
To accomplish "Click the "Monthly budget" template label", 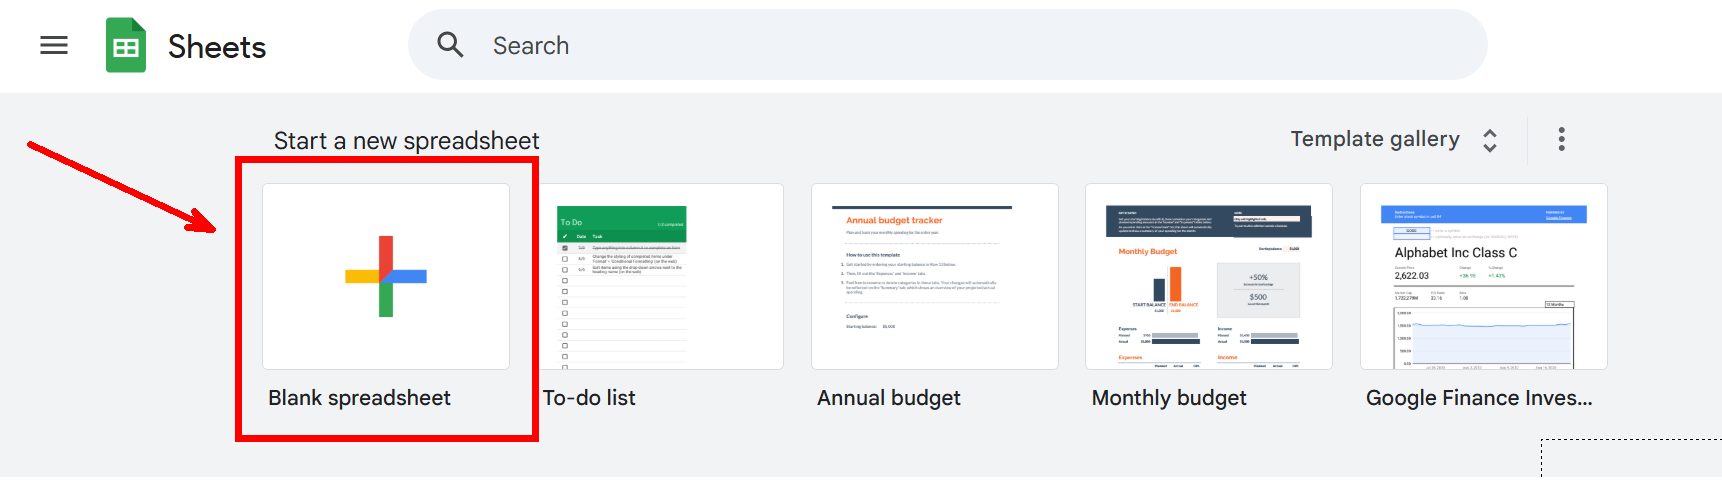I will pos(1168,398).
